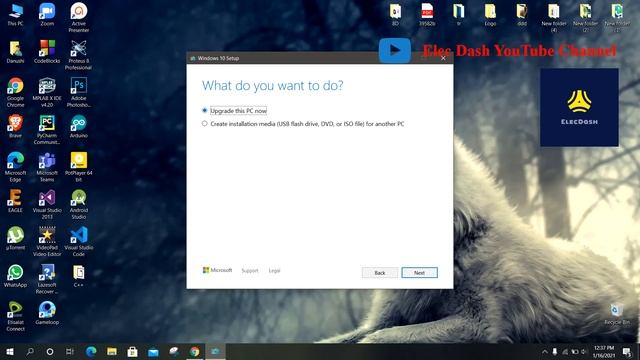Select the Gameloop desktop shortcut
This screenshot has height=360, width=640.
[47, 313]
